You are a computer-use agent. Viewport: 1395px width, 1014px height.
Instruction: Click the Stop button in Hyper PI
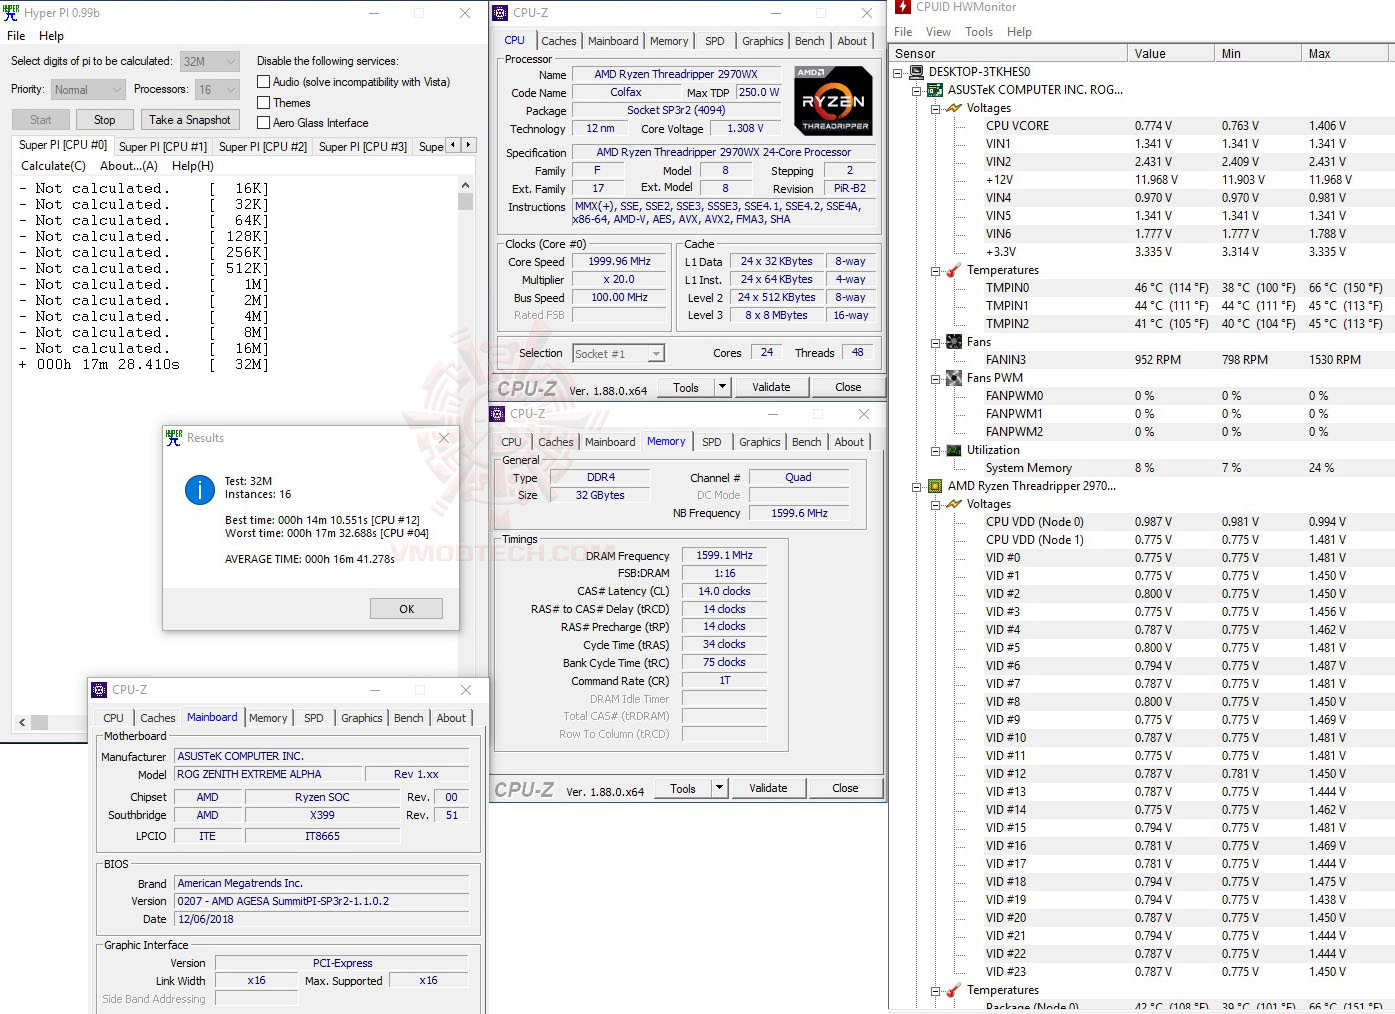[105, 120]
